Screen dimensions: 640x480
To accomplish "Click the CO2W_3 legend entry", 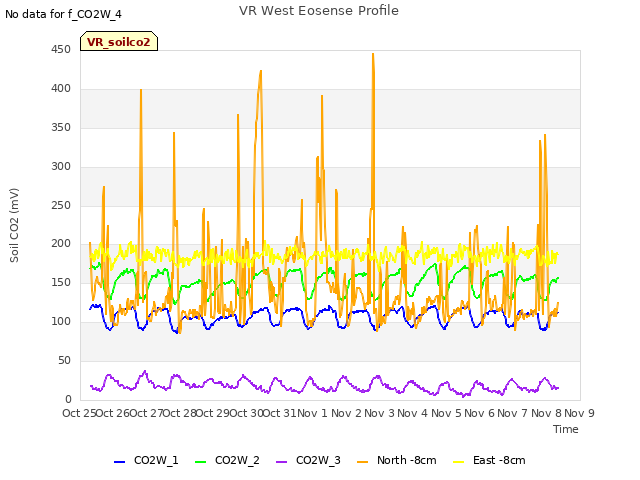I will point(308,460).
